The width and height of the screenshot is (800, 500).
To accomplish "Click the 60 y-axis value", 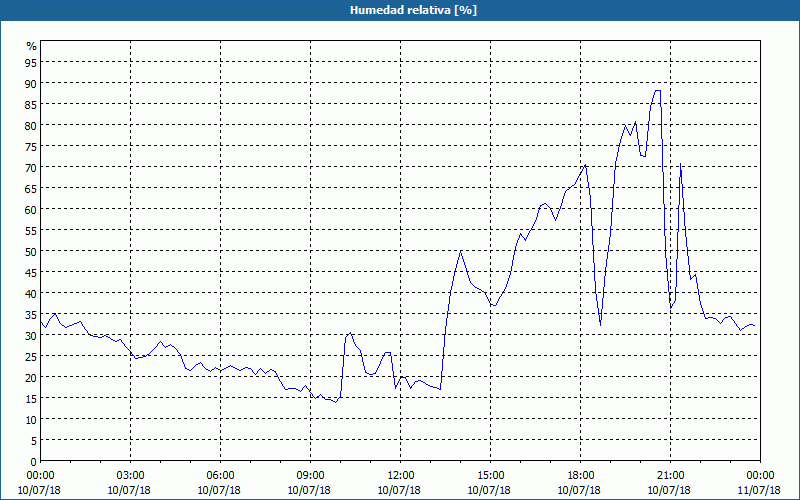I will [x=31, y=209].
